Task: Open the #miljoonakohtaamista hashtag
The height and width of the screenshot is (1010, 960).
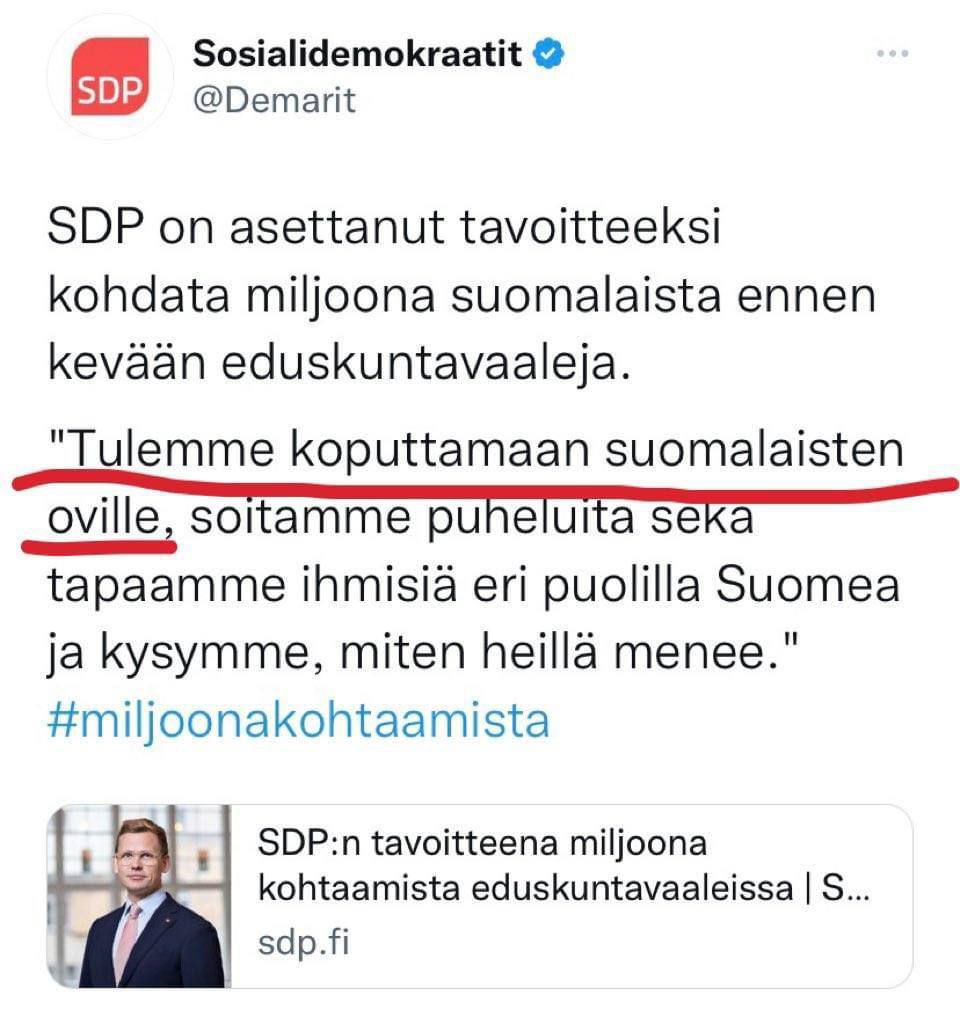Action: [x=298, y=719]
